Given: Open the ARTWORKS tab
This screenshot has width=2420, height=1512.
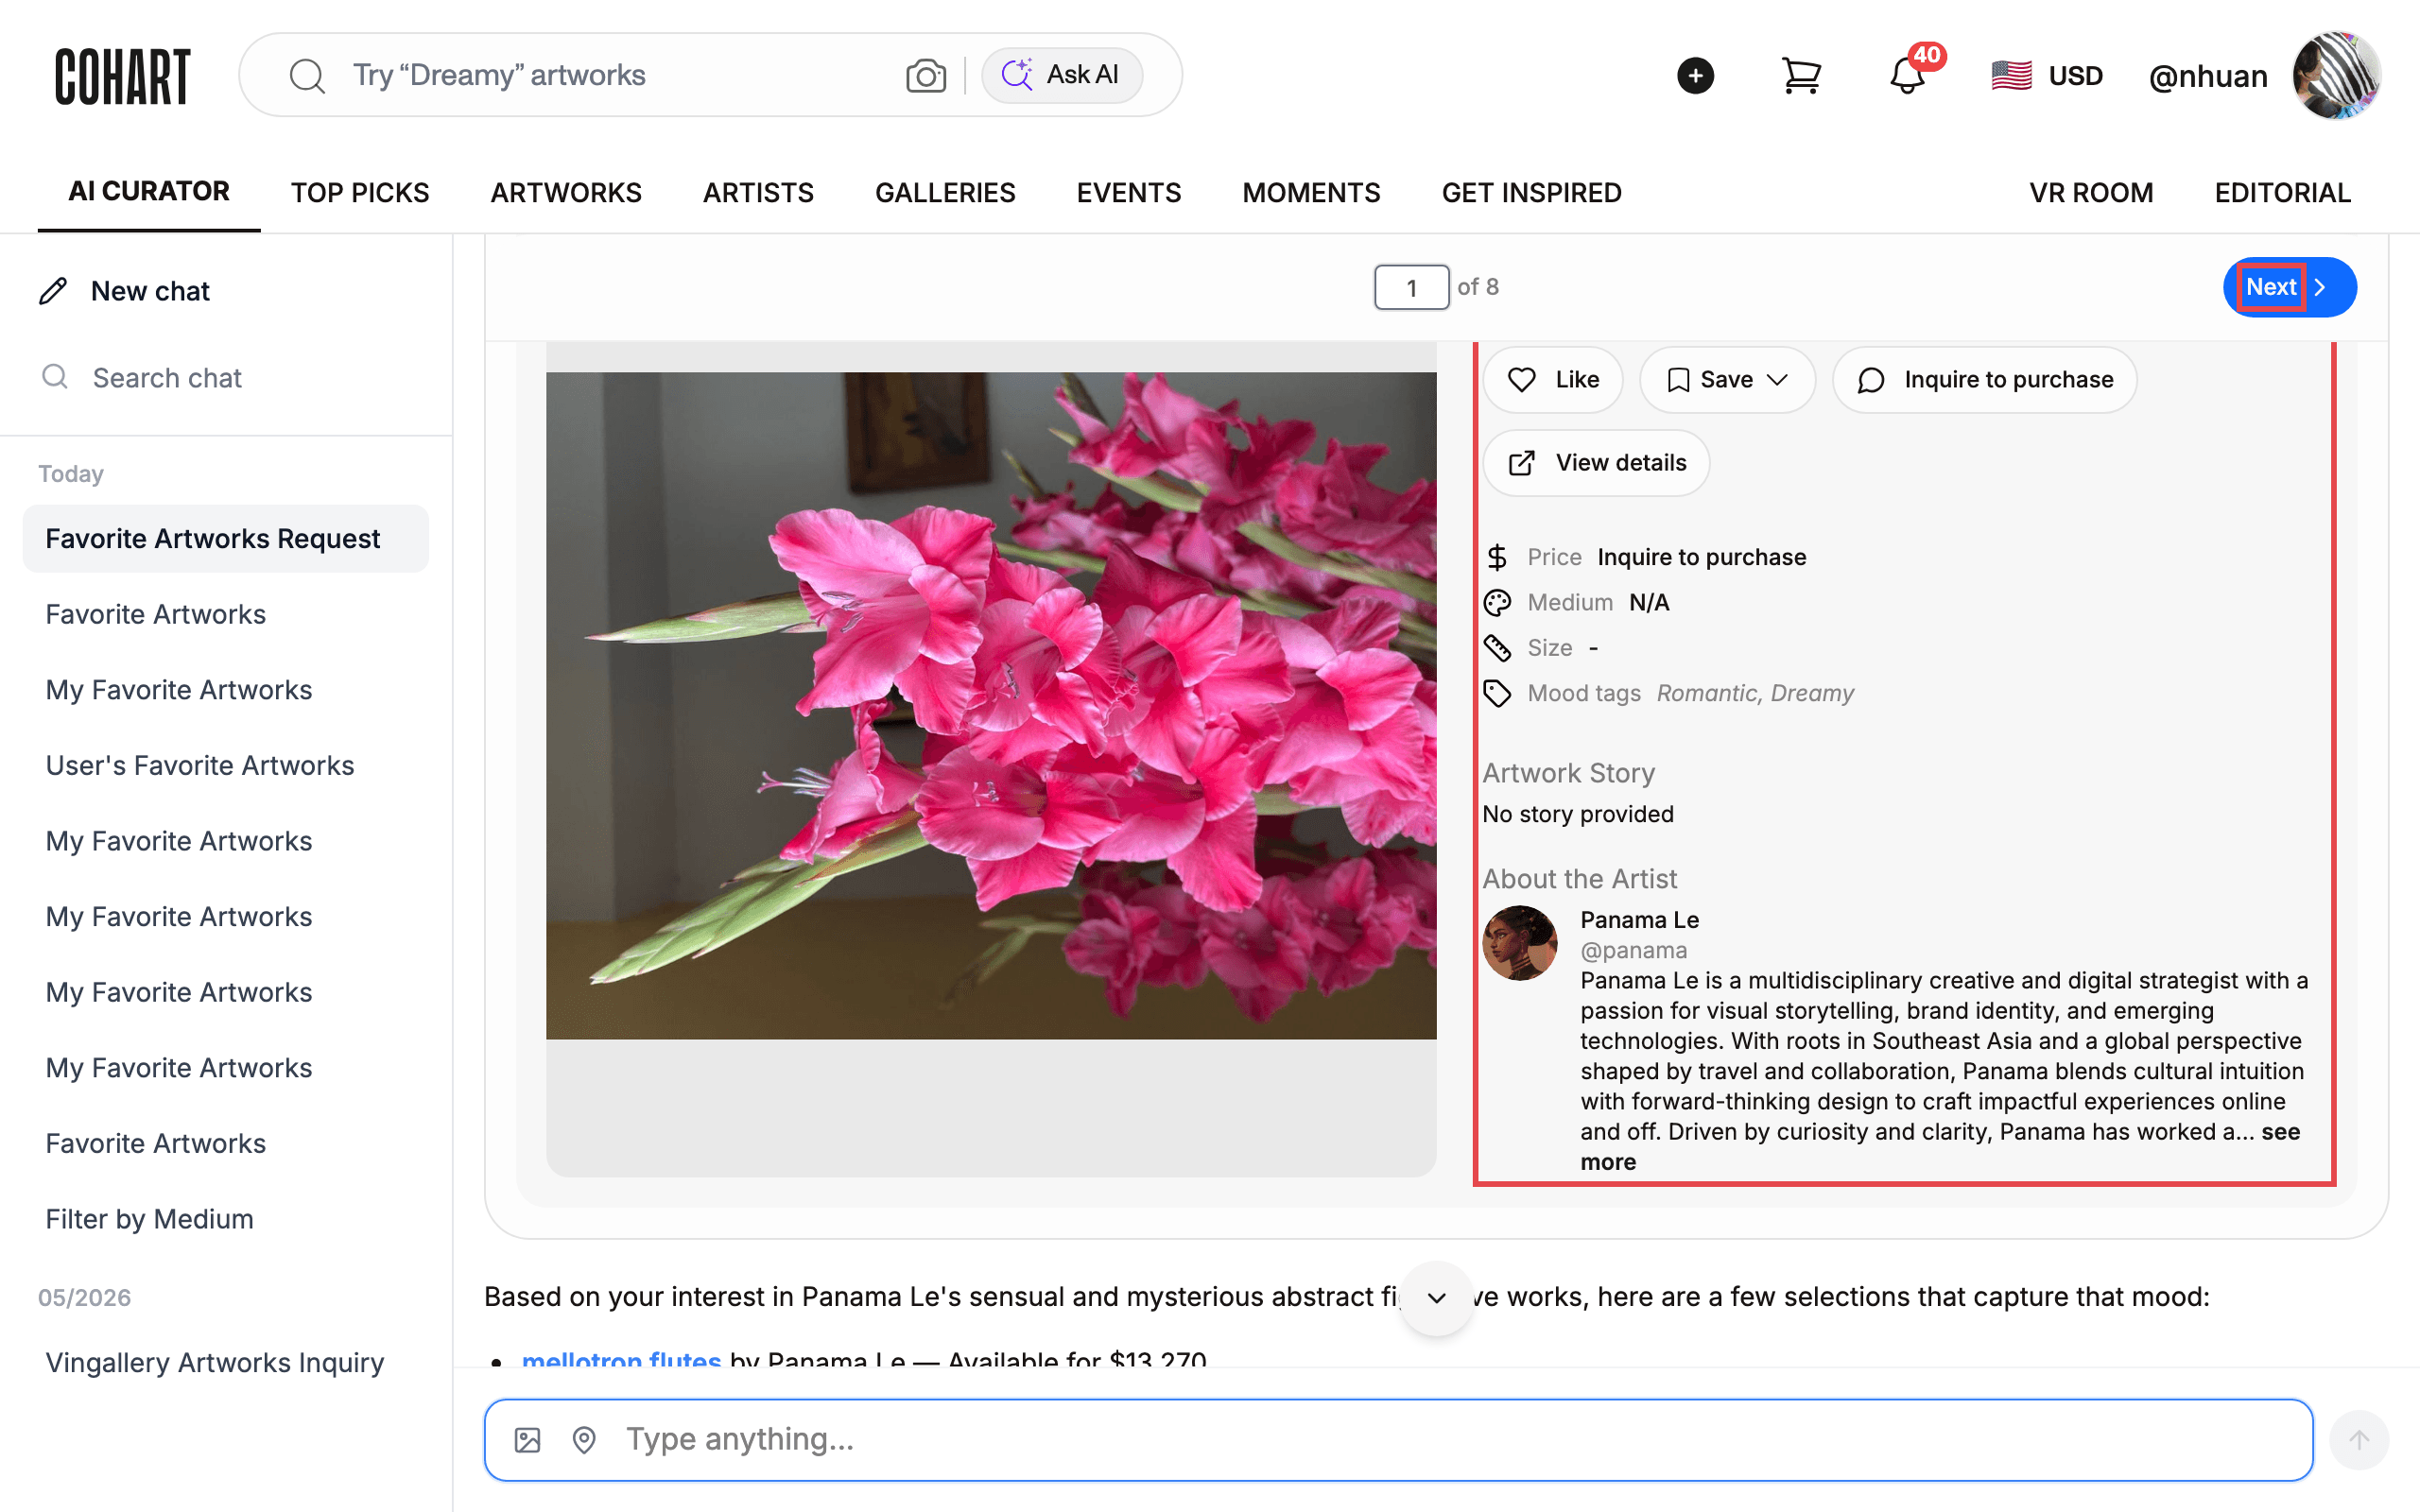Looking at the screenshot, I should [x=566, y=192].
